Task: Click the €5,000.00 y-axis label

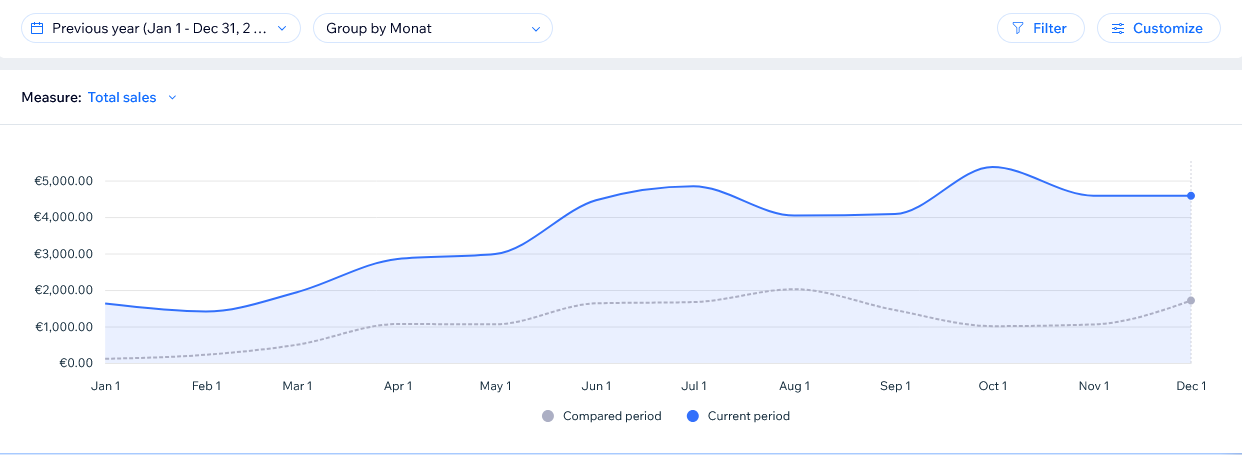Action: pos(63,181)
